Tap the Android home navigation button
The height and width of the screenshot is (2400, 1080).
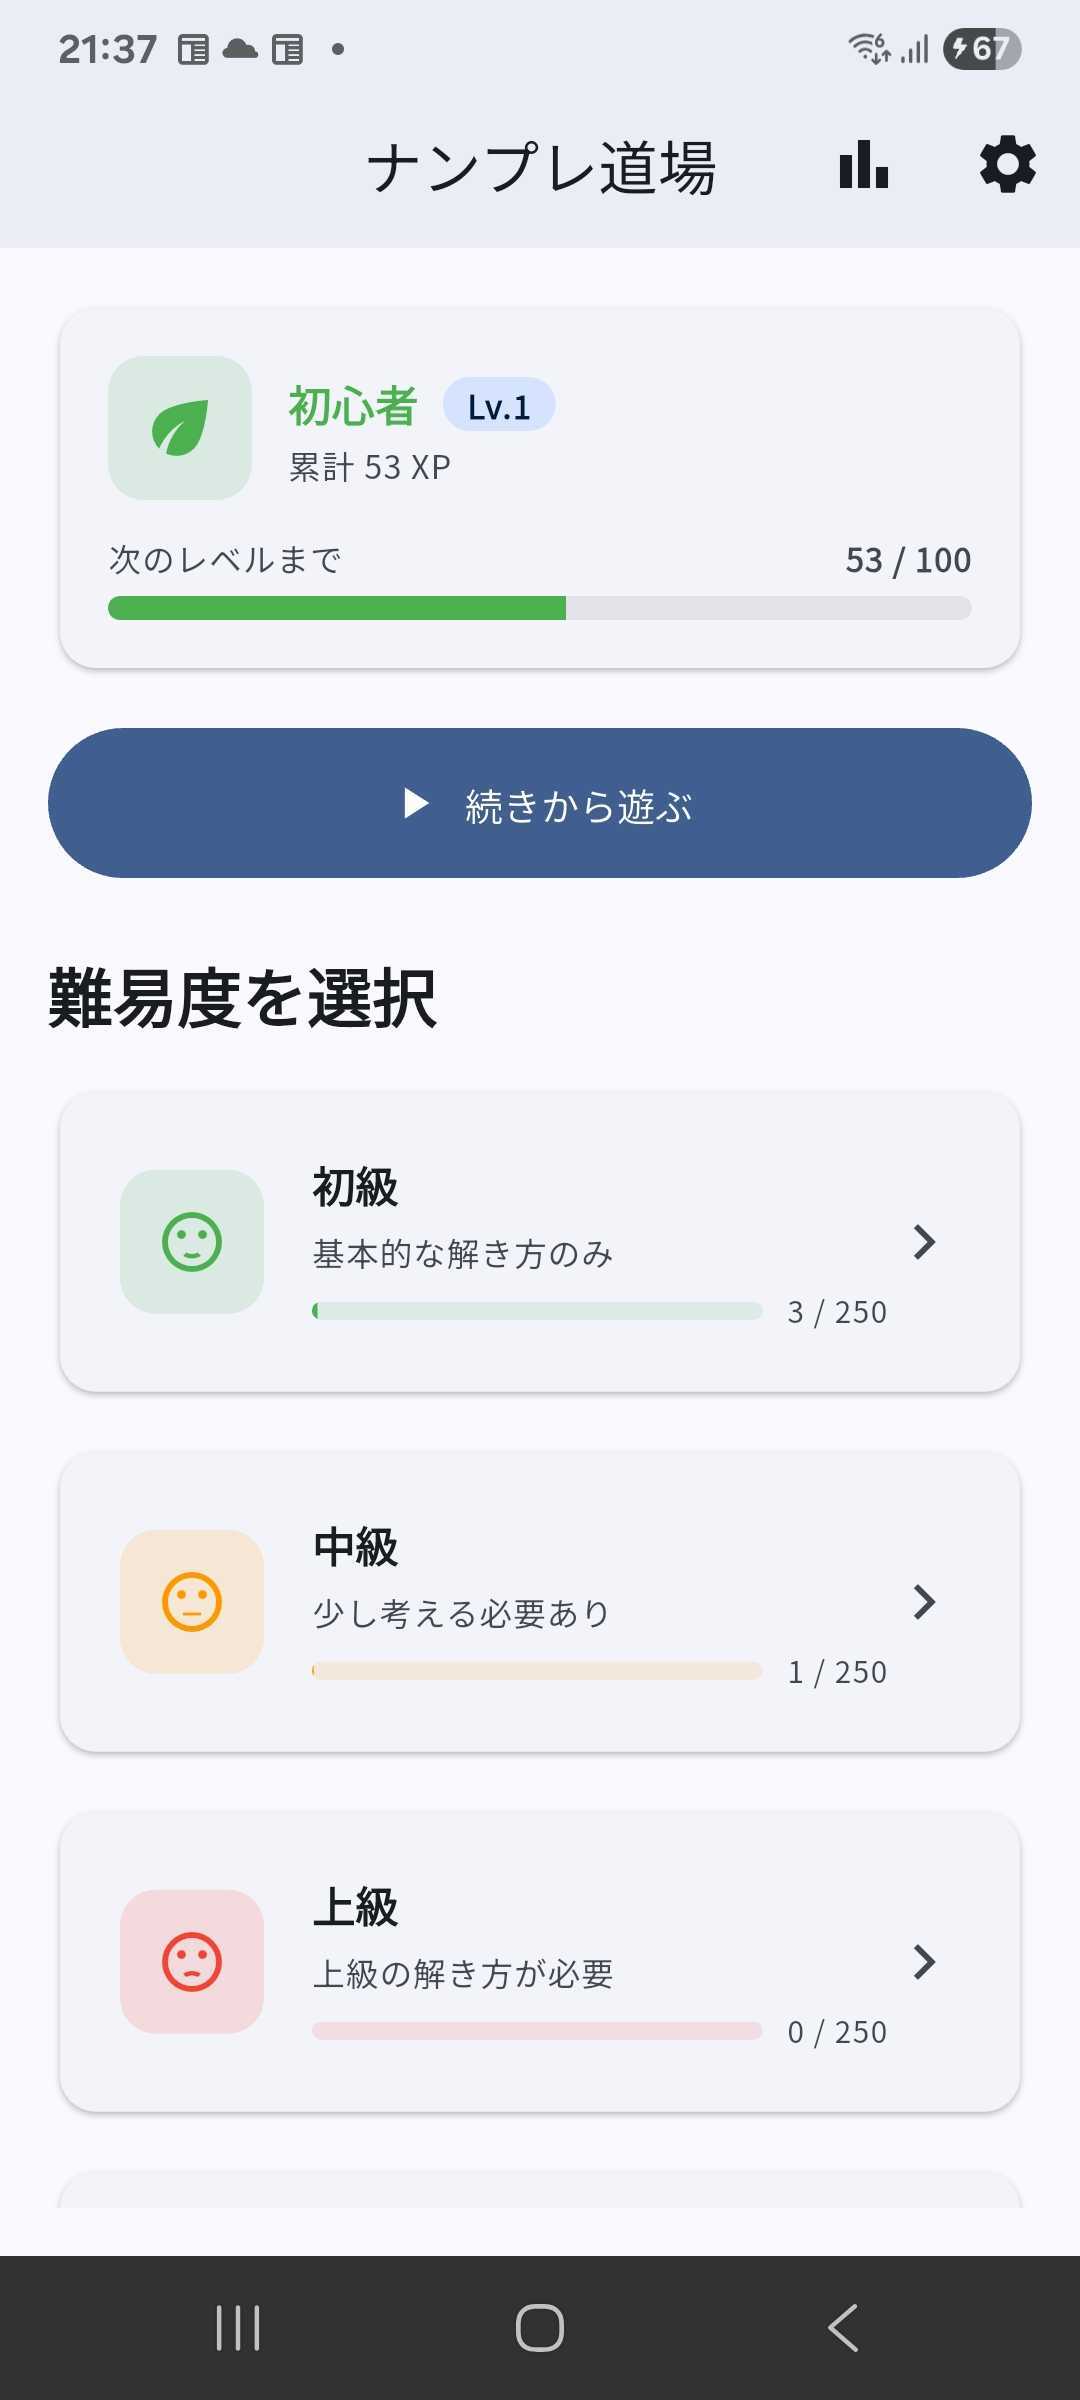[x=540, y=2328]
